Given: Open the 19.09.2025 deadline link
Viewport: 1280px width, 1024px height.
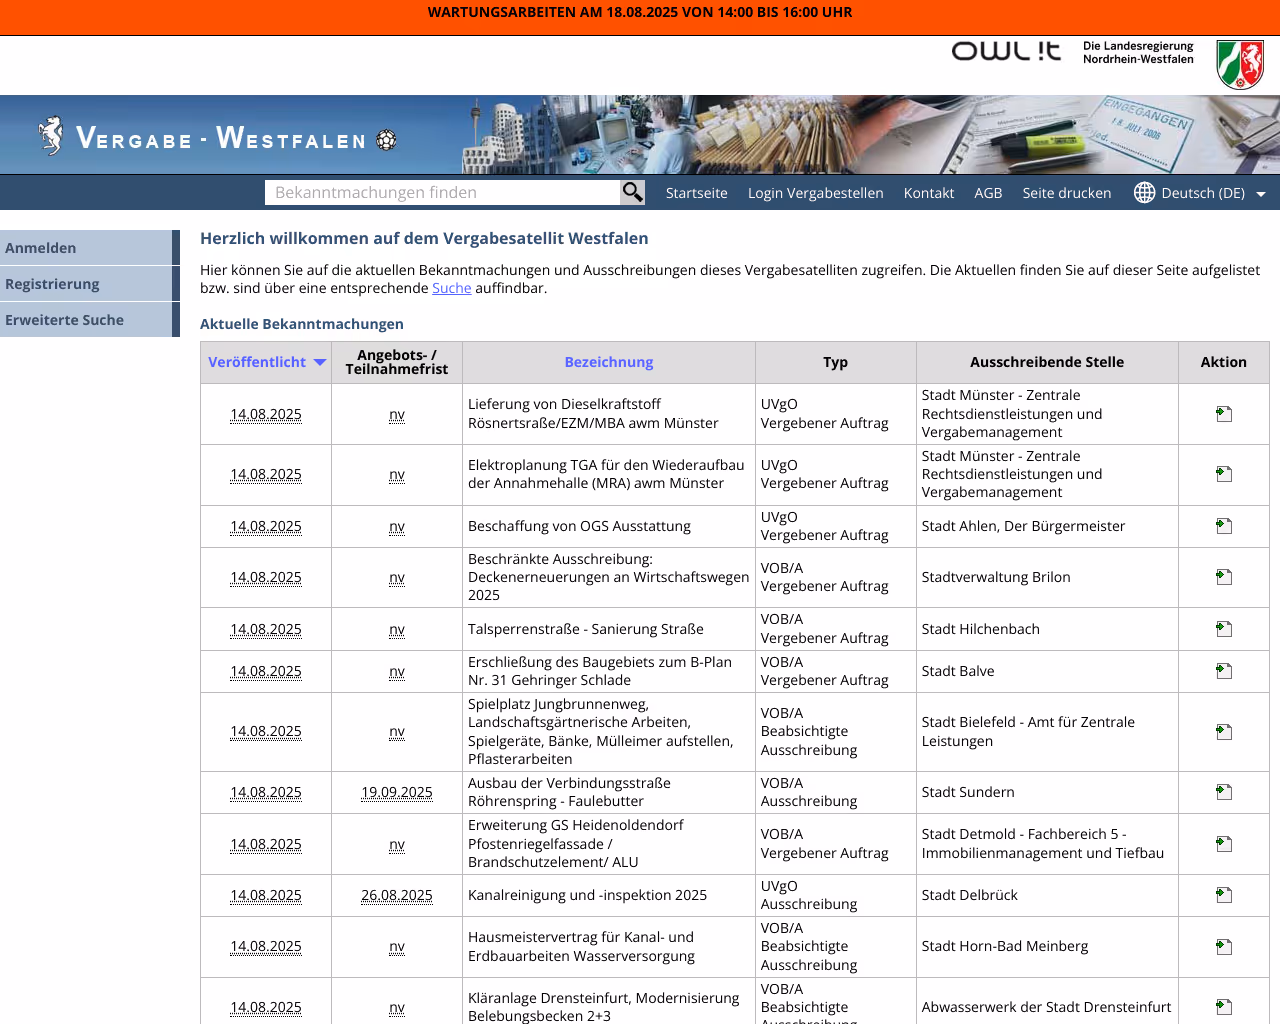Looking at the screenshot, I should tap(396, 792).
